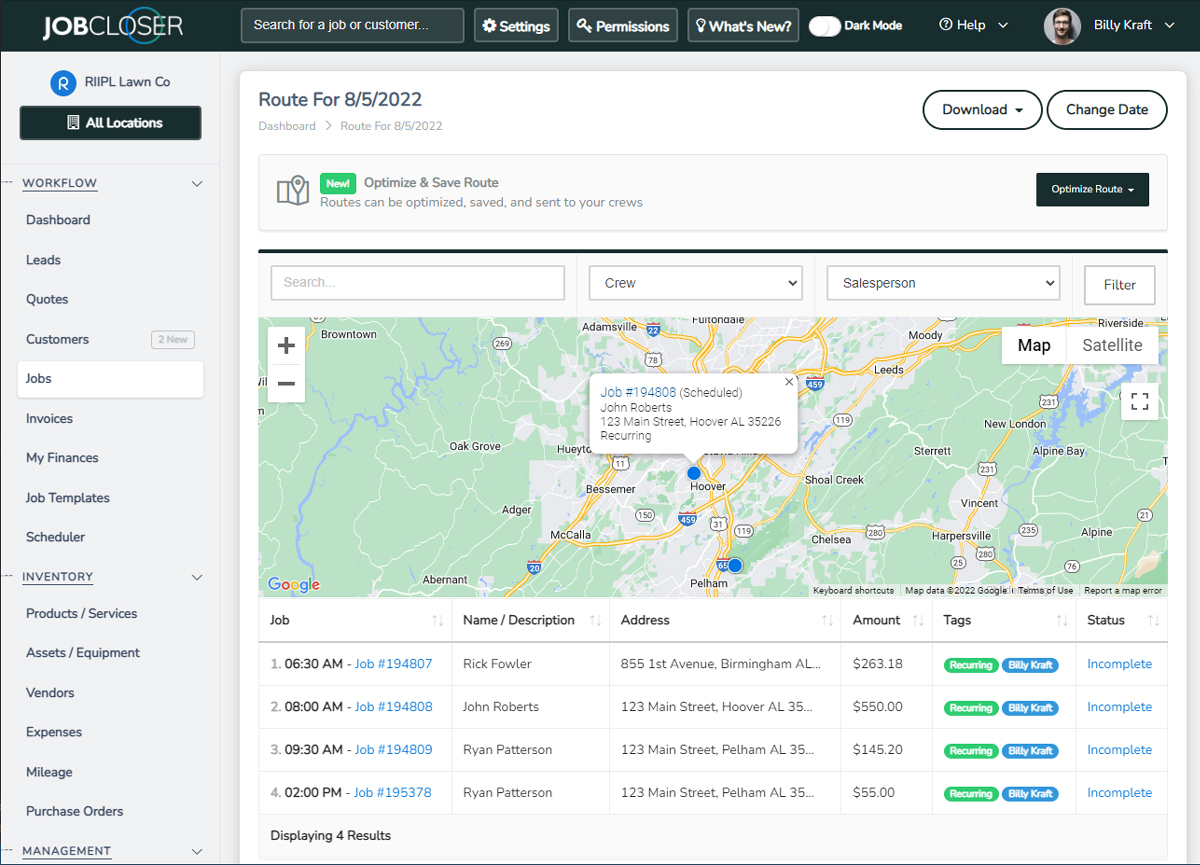Click the Google logo on the map
Screen dimensions: 1200x865
click(x=292, y=584)
